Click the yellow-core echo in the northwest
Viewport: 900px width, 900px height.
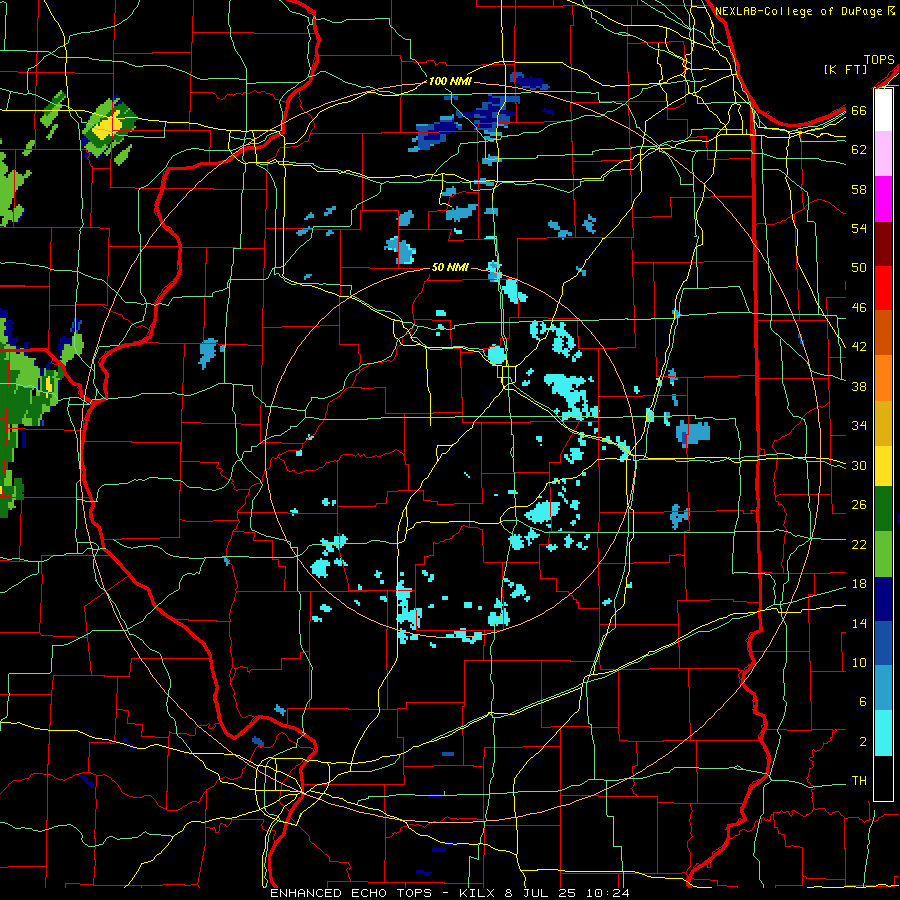click(x=109, y=126)
